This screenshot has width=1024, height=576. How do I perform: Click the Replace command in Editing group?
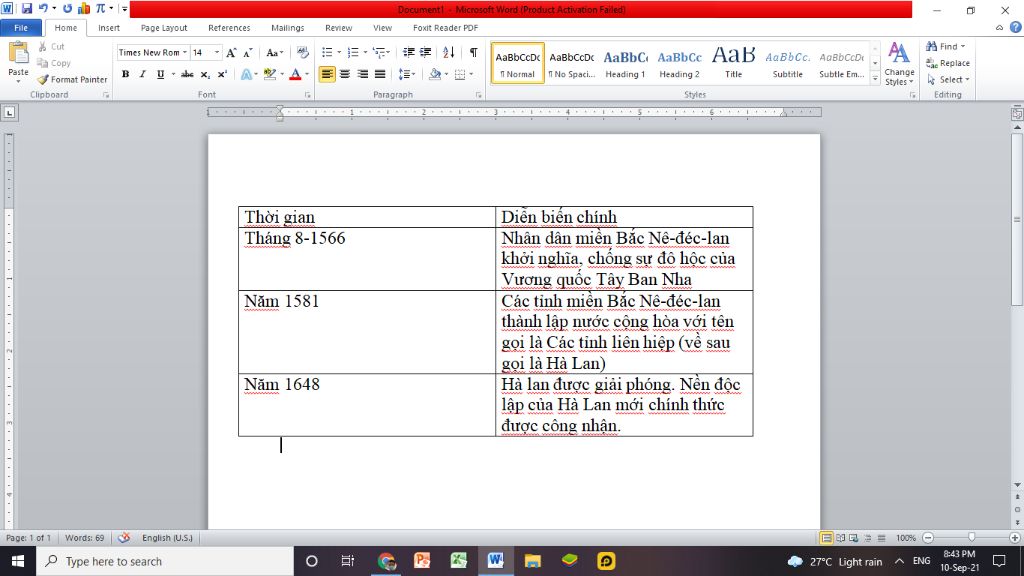pos(948,63)
